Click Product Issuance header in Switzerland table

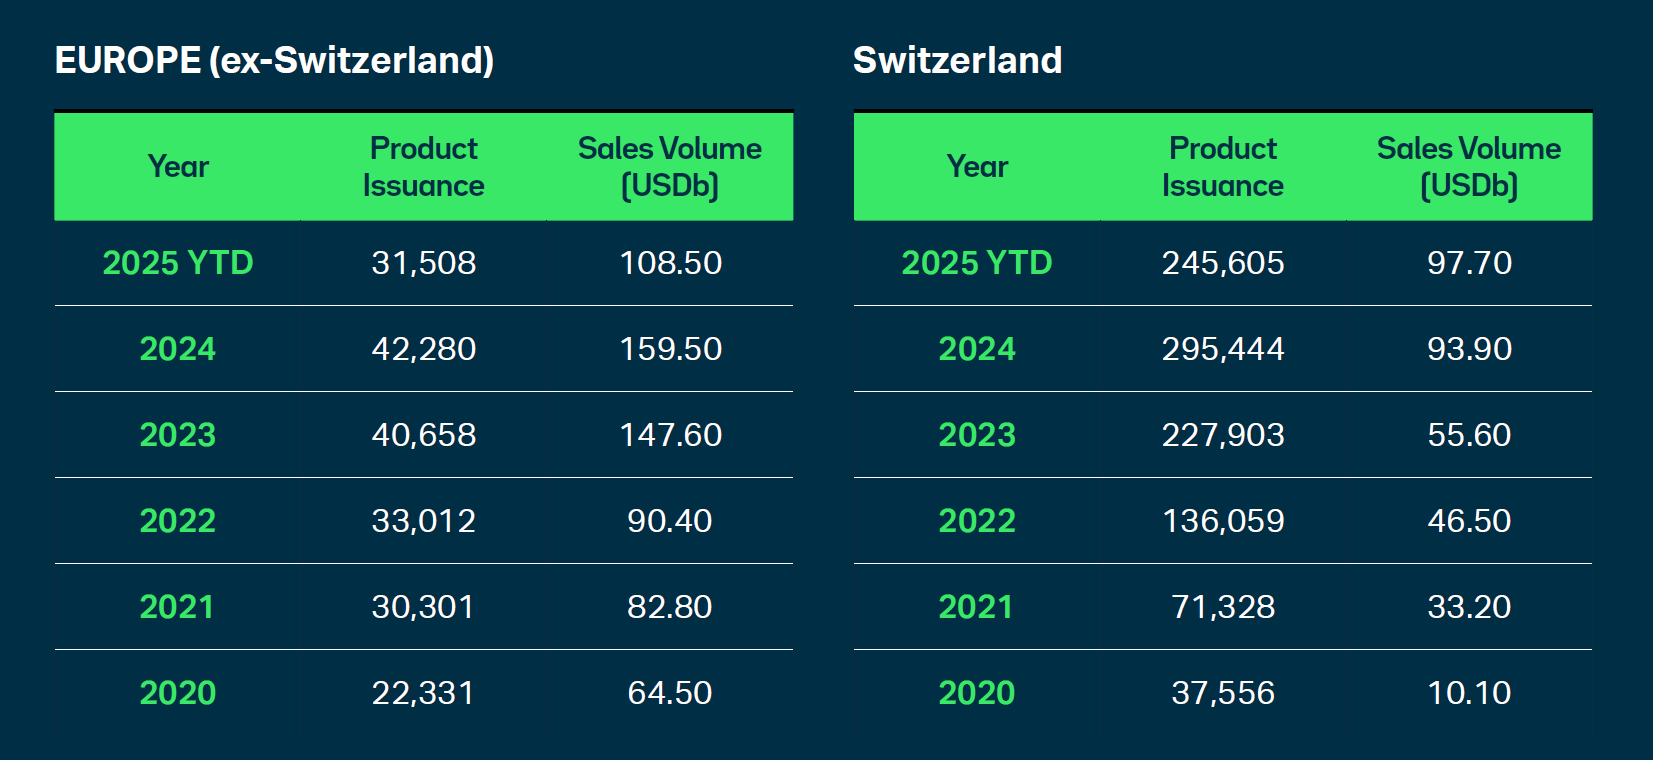pyautogui.click(x=1222, y=166)
